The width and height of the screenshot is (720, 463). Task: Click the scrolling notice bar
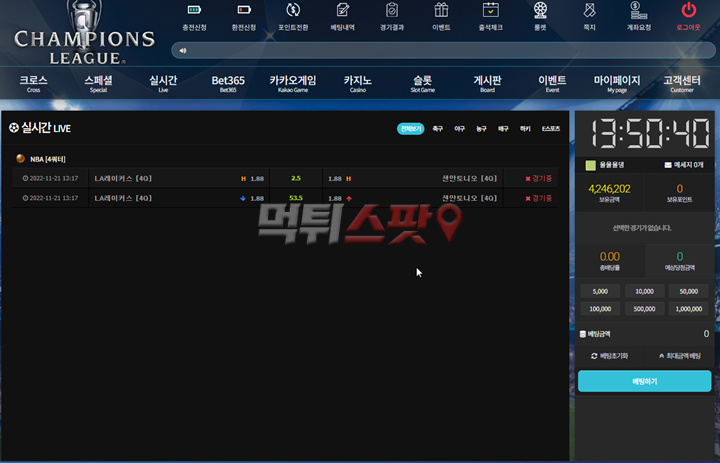[444, 51]
